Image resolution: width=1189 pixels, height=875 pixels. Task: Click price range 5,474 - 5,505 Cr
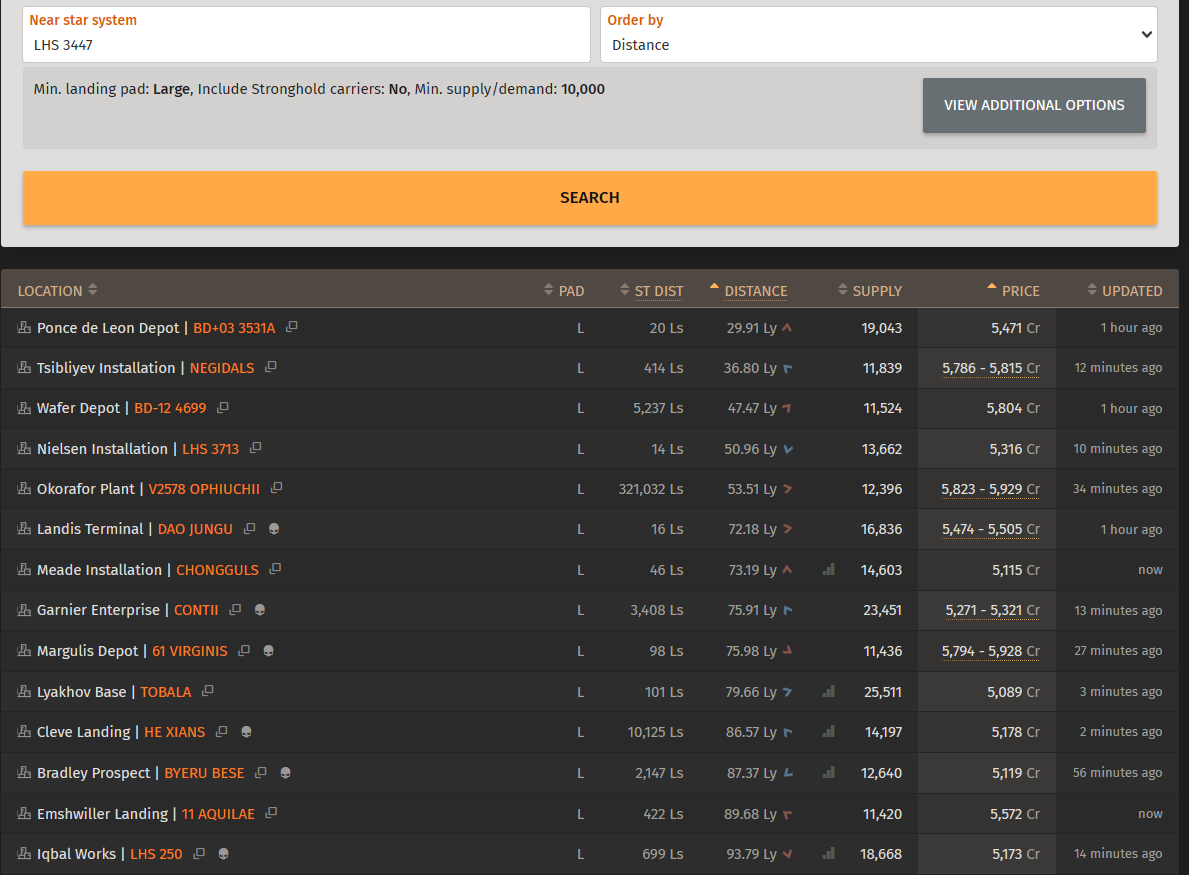990,529
